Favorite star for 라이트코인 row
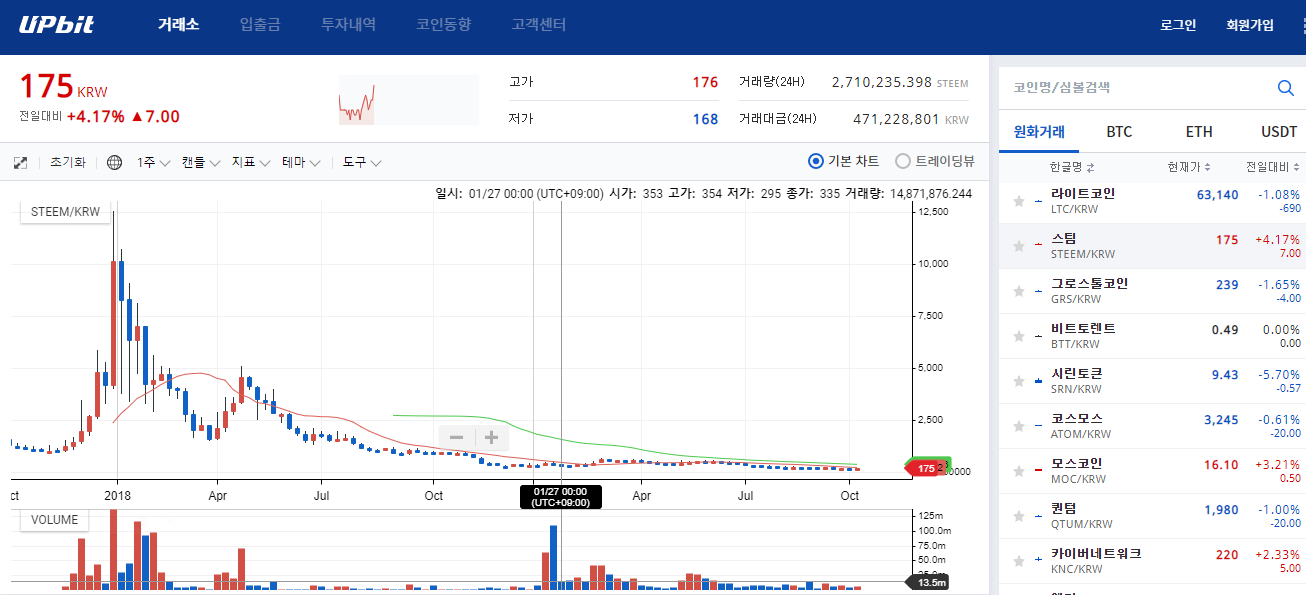The width and height of the screenshot is (1306, 595). (1019, 201)
